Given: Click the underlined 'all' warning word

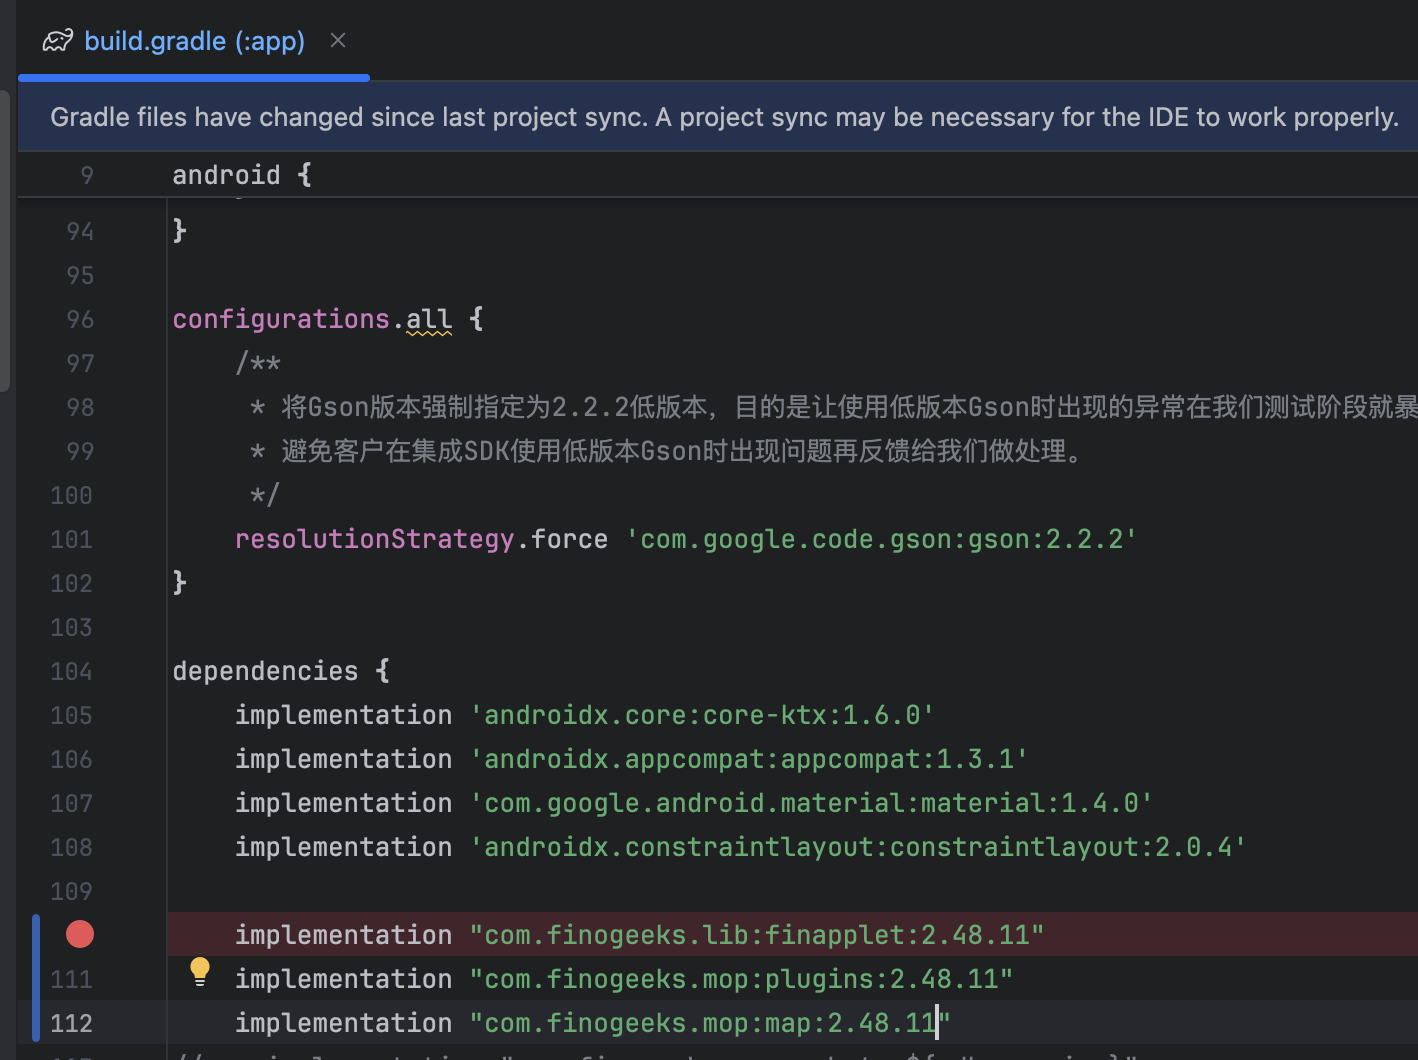Looking at the screenshot, I should click(429, 319).
